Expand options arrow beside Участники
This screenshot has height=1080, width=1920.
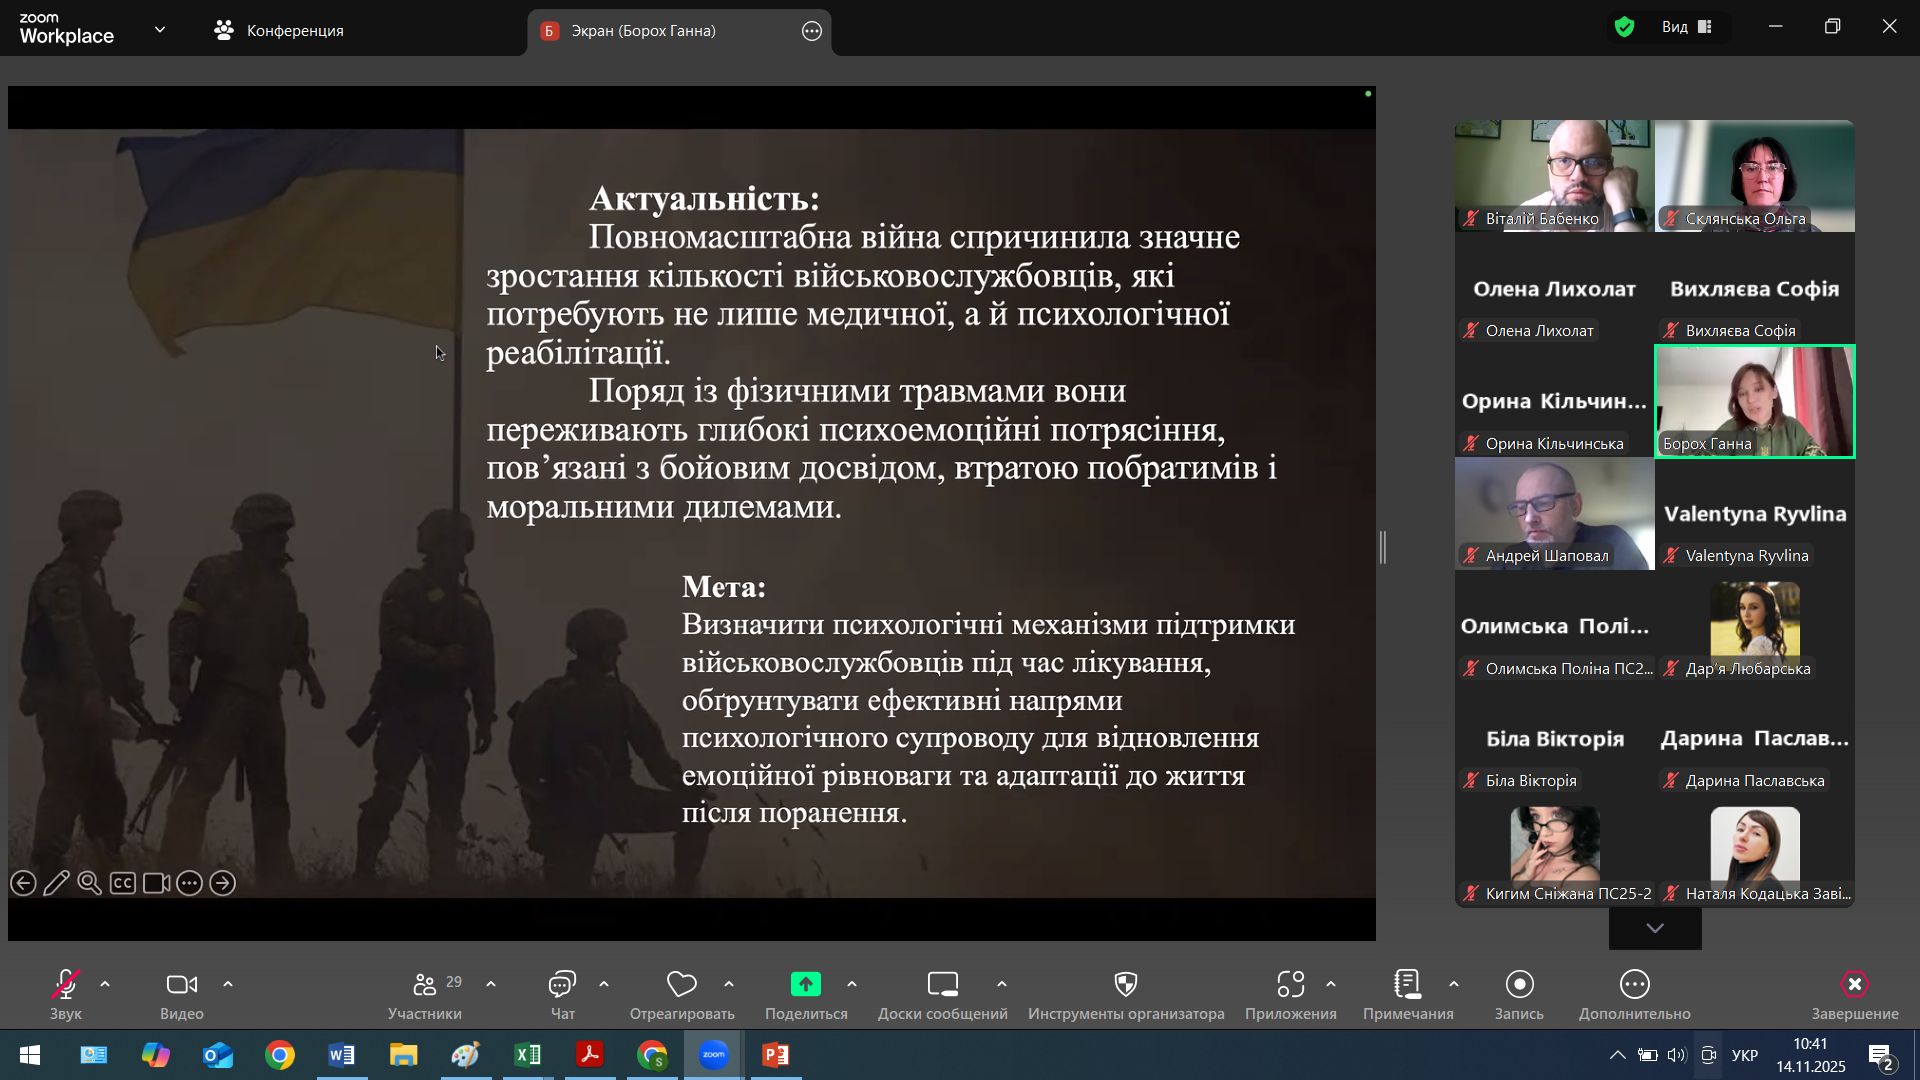click(x=491, y=985)
